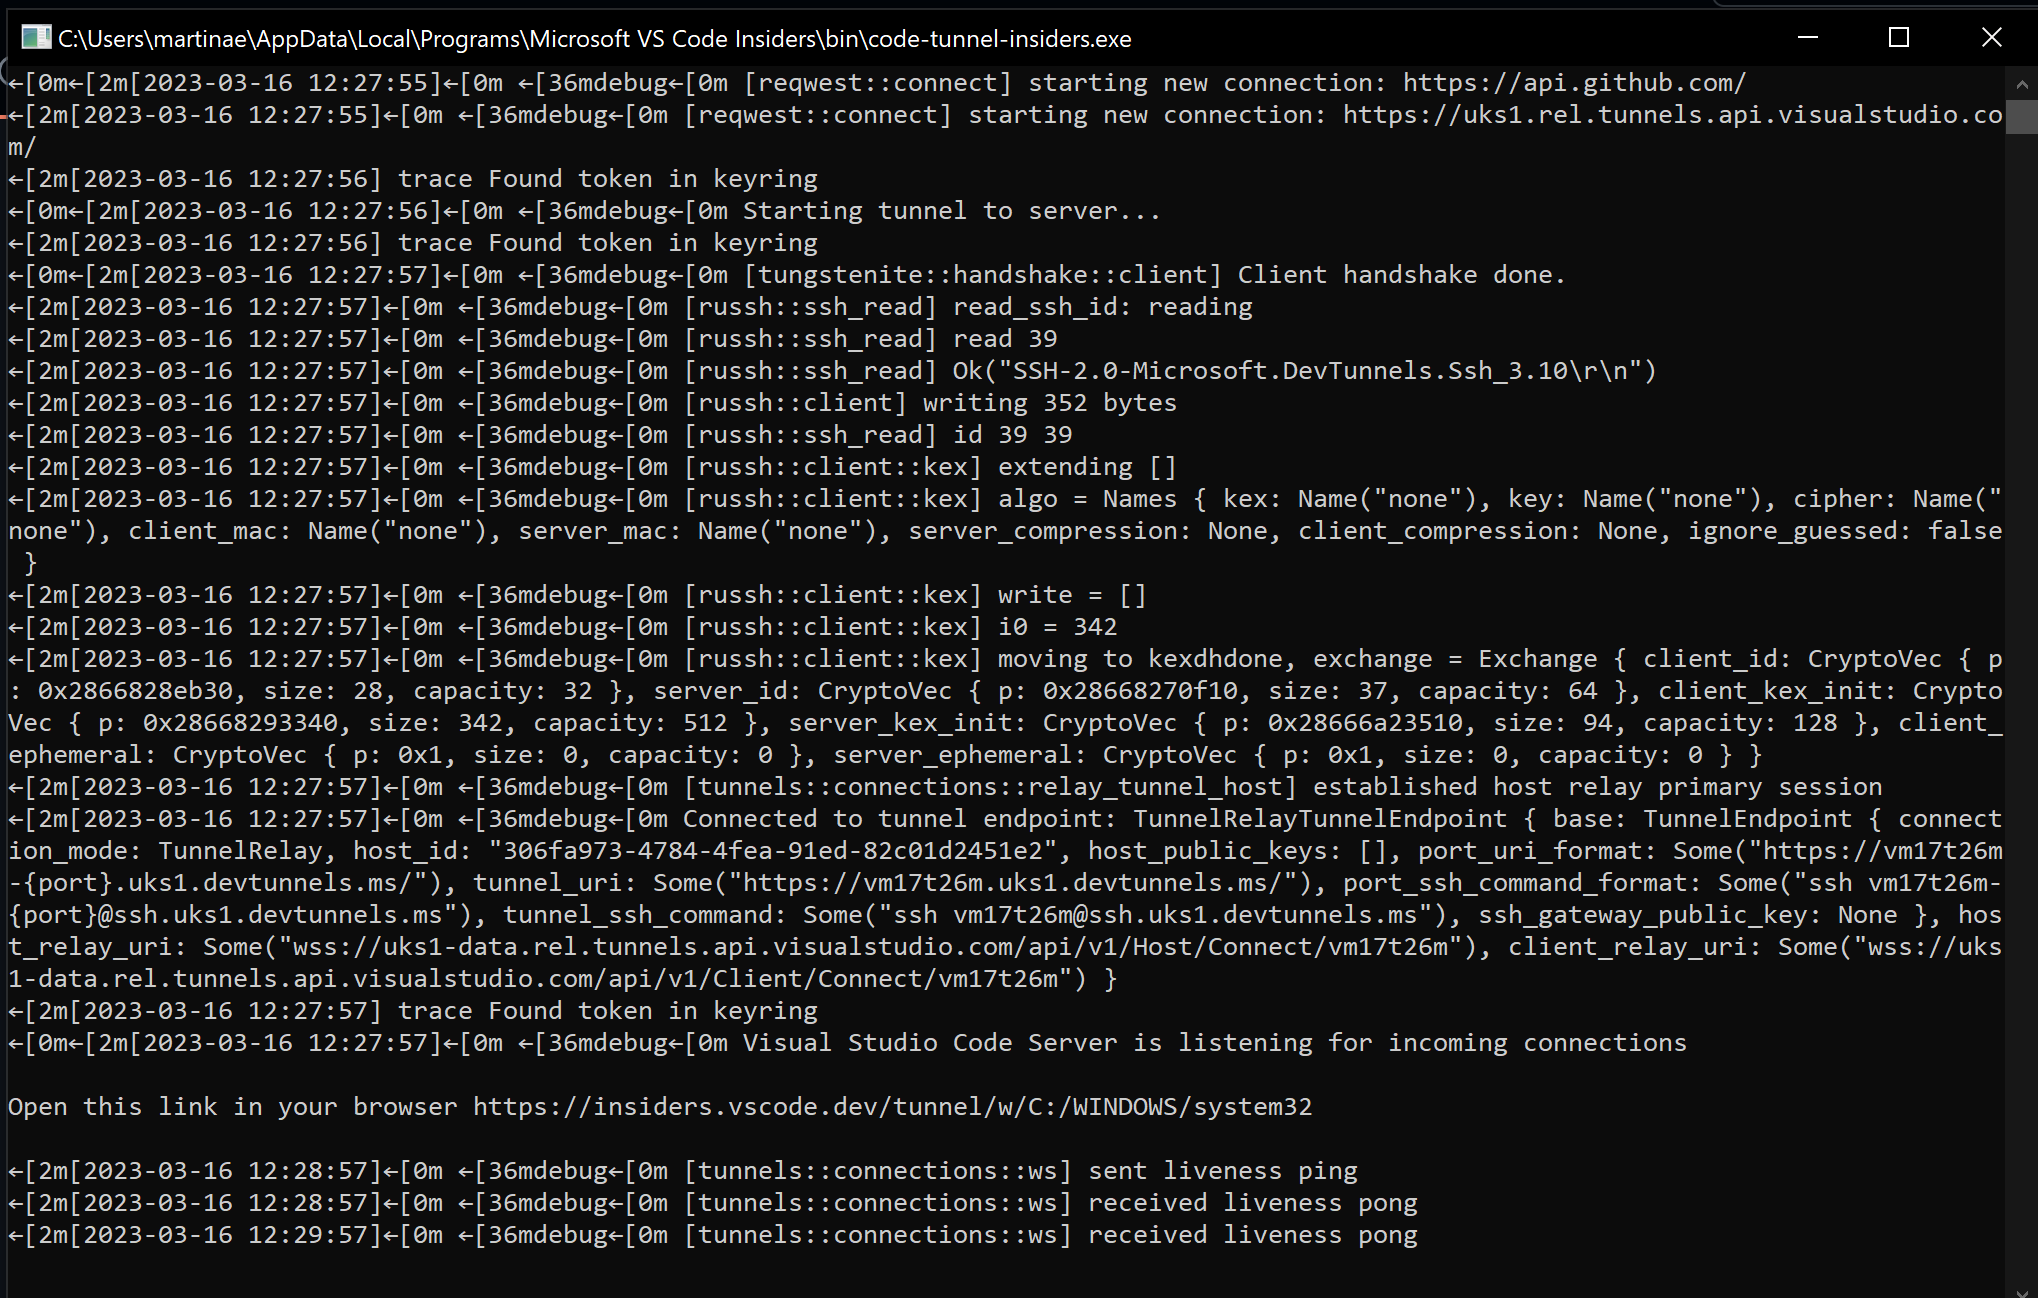The height and width of the screenshot is (1298, 2038).
Task: Click the scrollbar up arrow
Action: [2023, 85]
